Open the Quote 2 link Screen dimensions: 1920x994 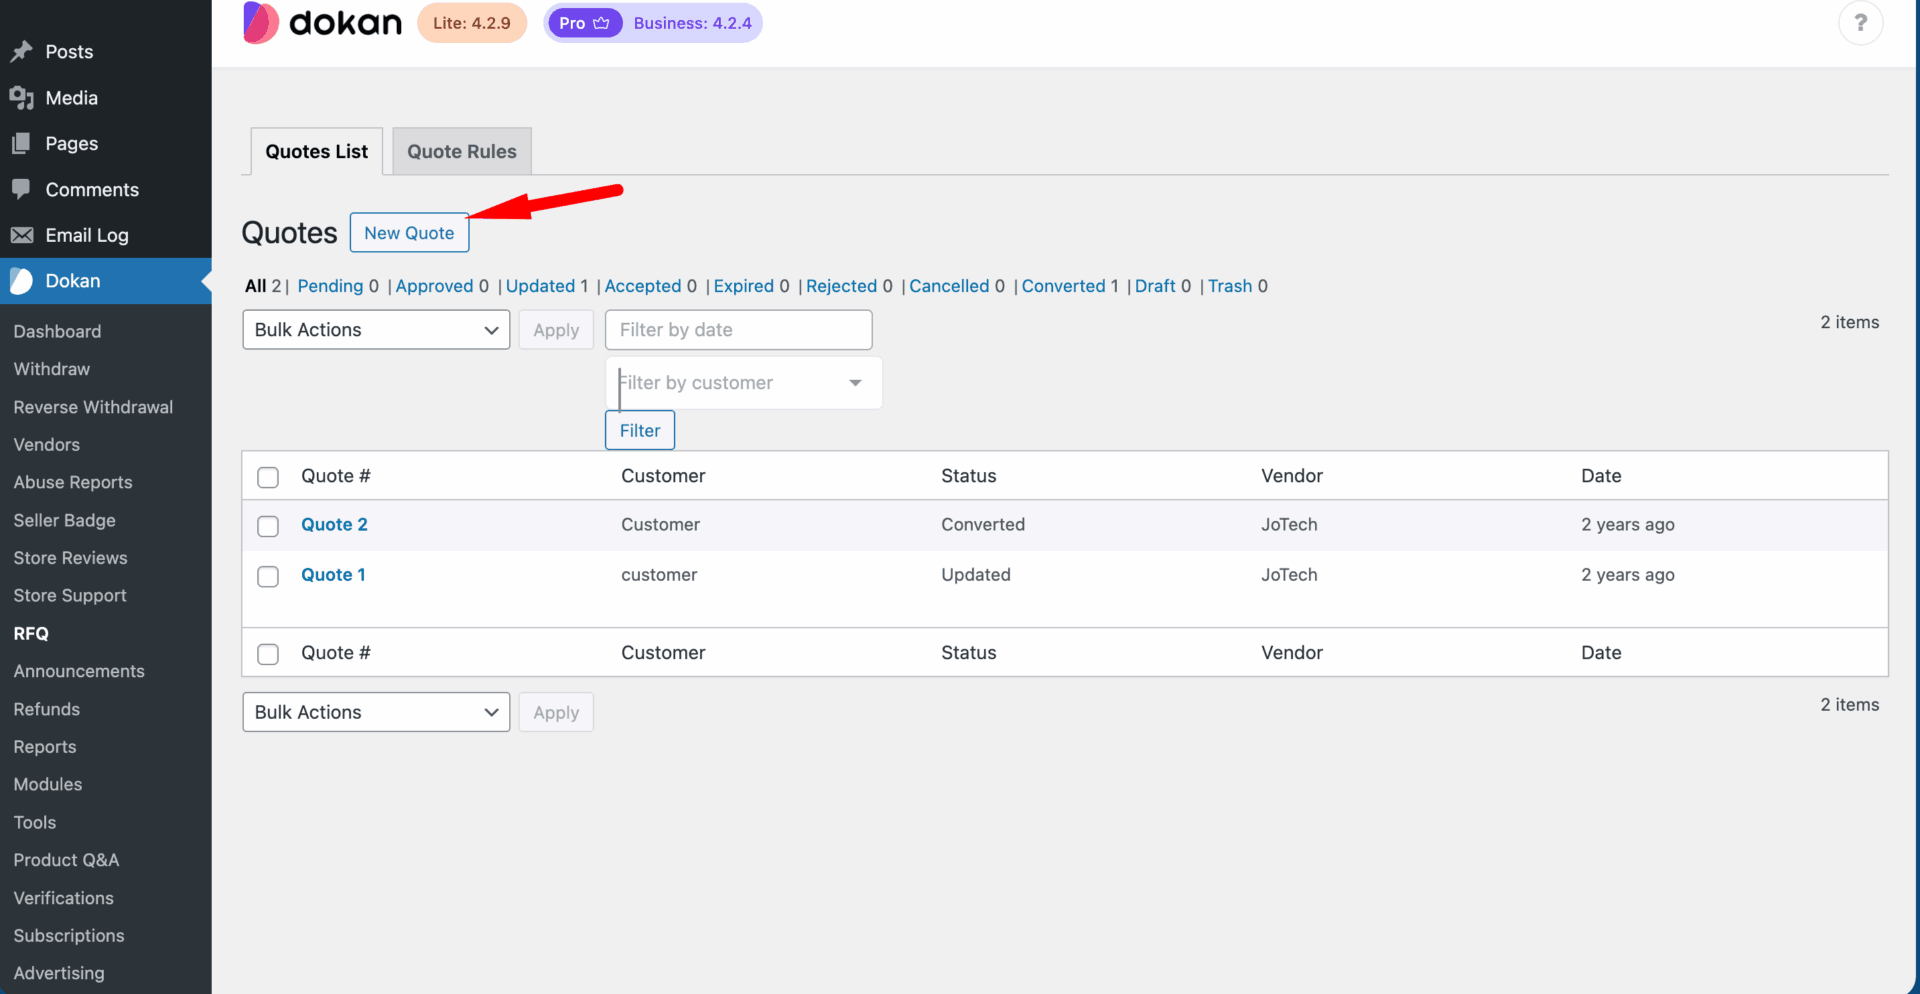click(334, 525)
